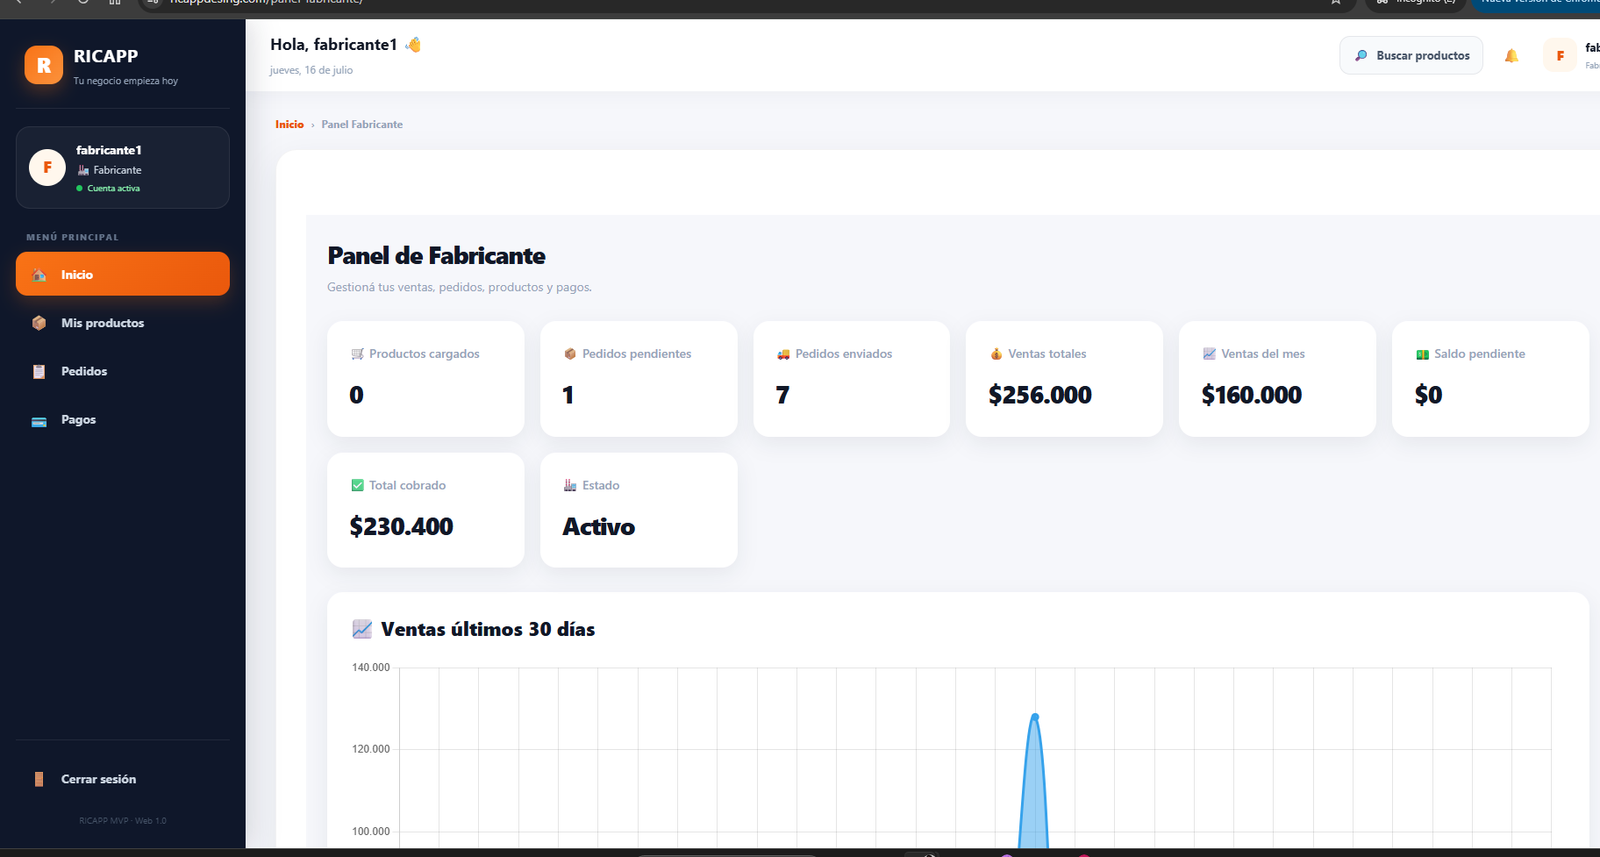1600x857 pixels.
Task: Click the Ventas últimos 30 días title
Action: click(x=488, y=629)
